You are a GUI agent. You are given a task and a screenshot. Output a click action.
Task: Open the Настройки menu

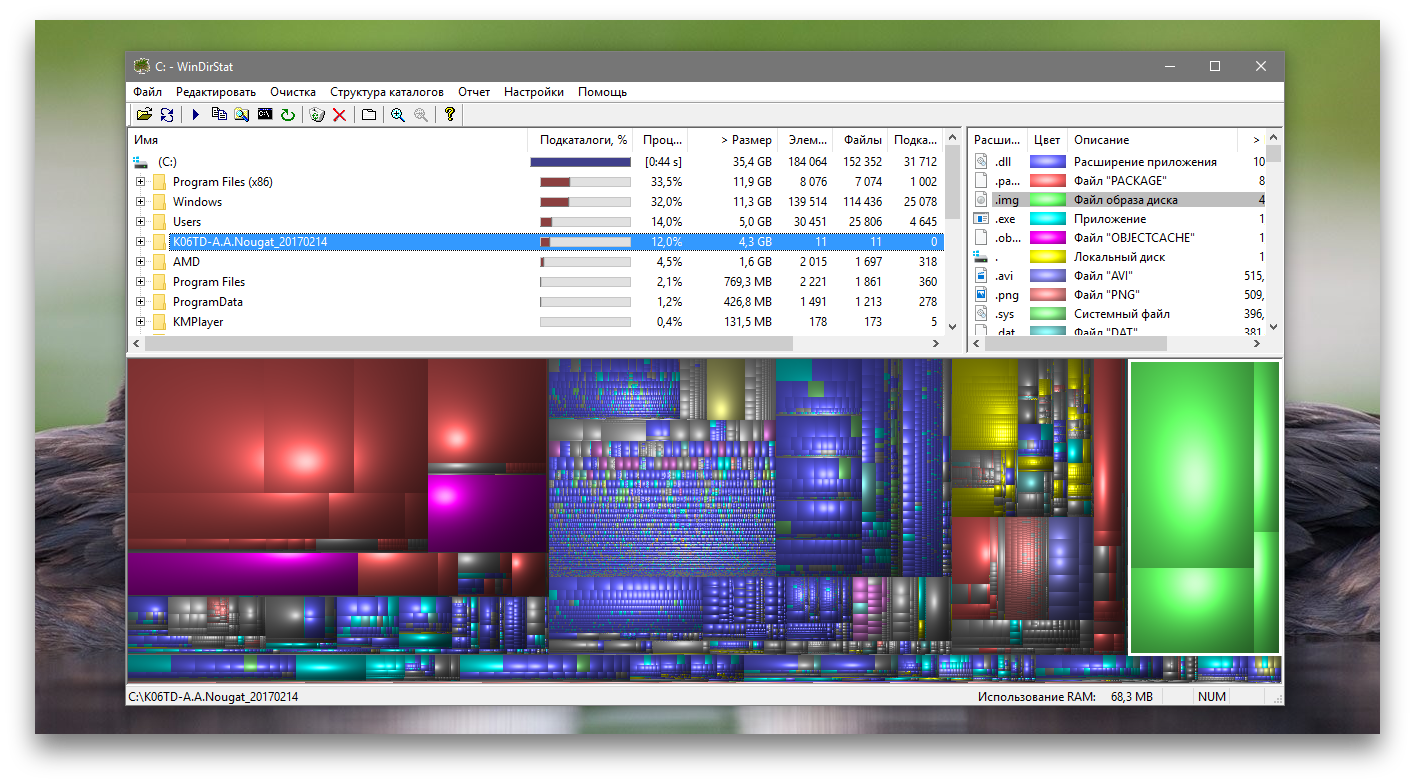click(534, 92)
